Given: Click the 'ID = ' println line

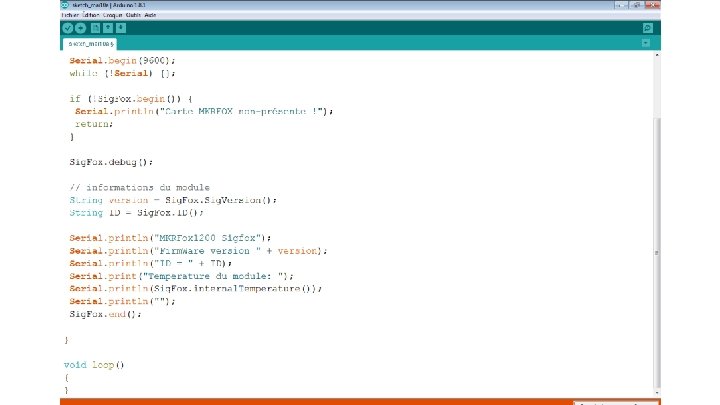Looking at the screenshot, I should (150, 264).
